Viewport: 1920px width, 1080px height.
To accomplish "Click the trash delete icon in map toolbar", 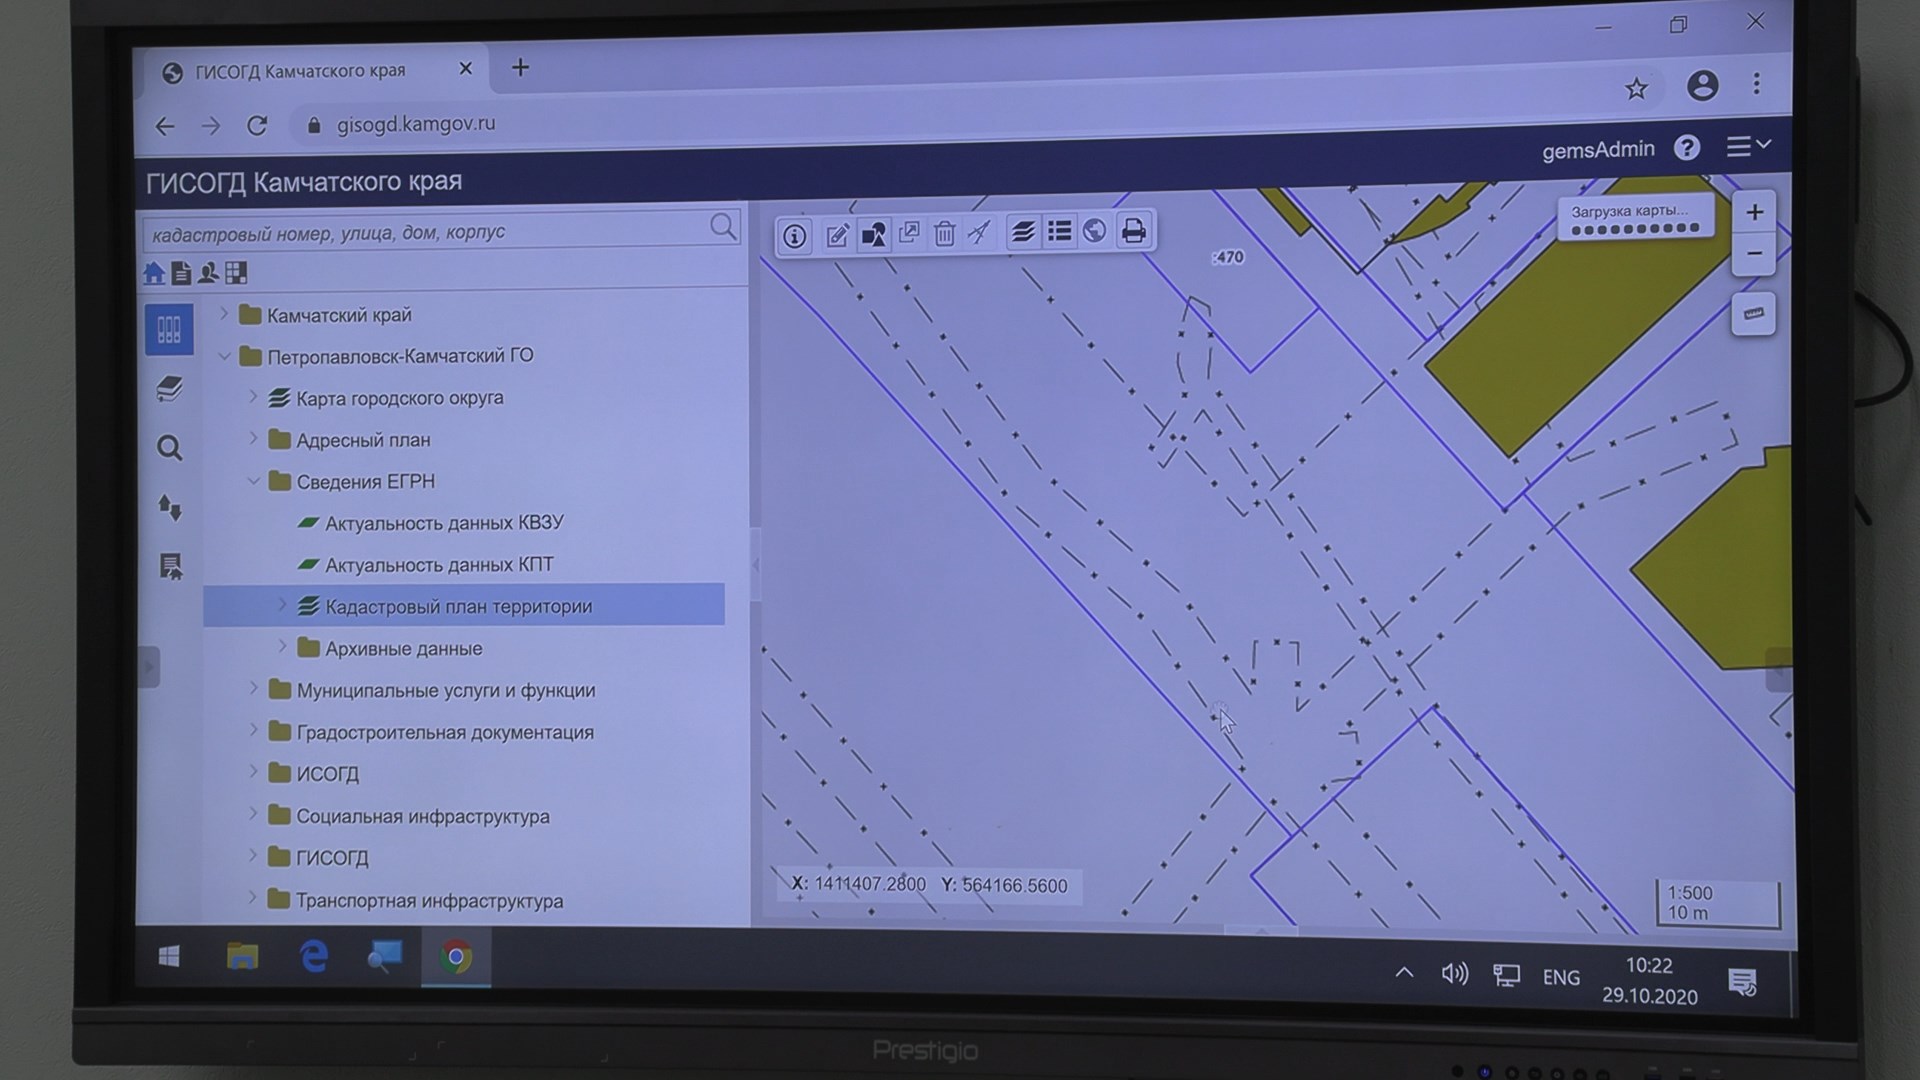I will pyautogui.click(x=944, y=234).
